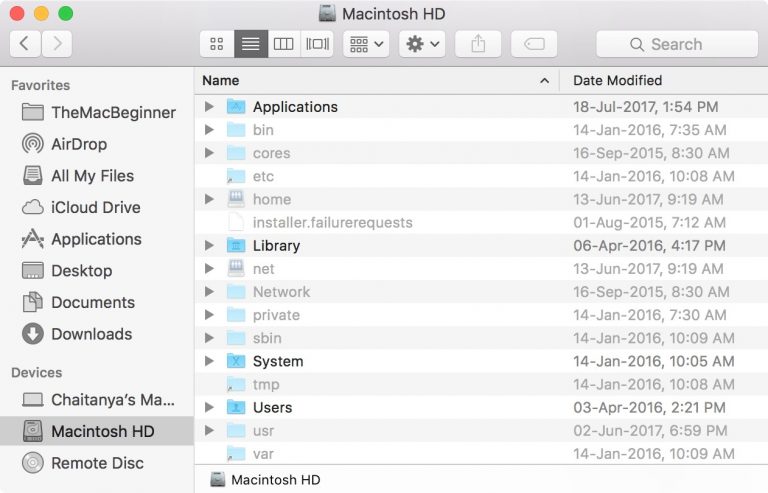Viewport: 768px width, 493px height.
Task: Open Desktop from the sidebar
Action: coord(67,271)
